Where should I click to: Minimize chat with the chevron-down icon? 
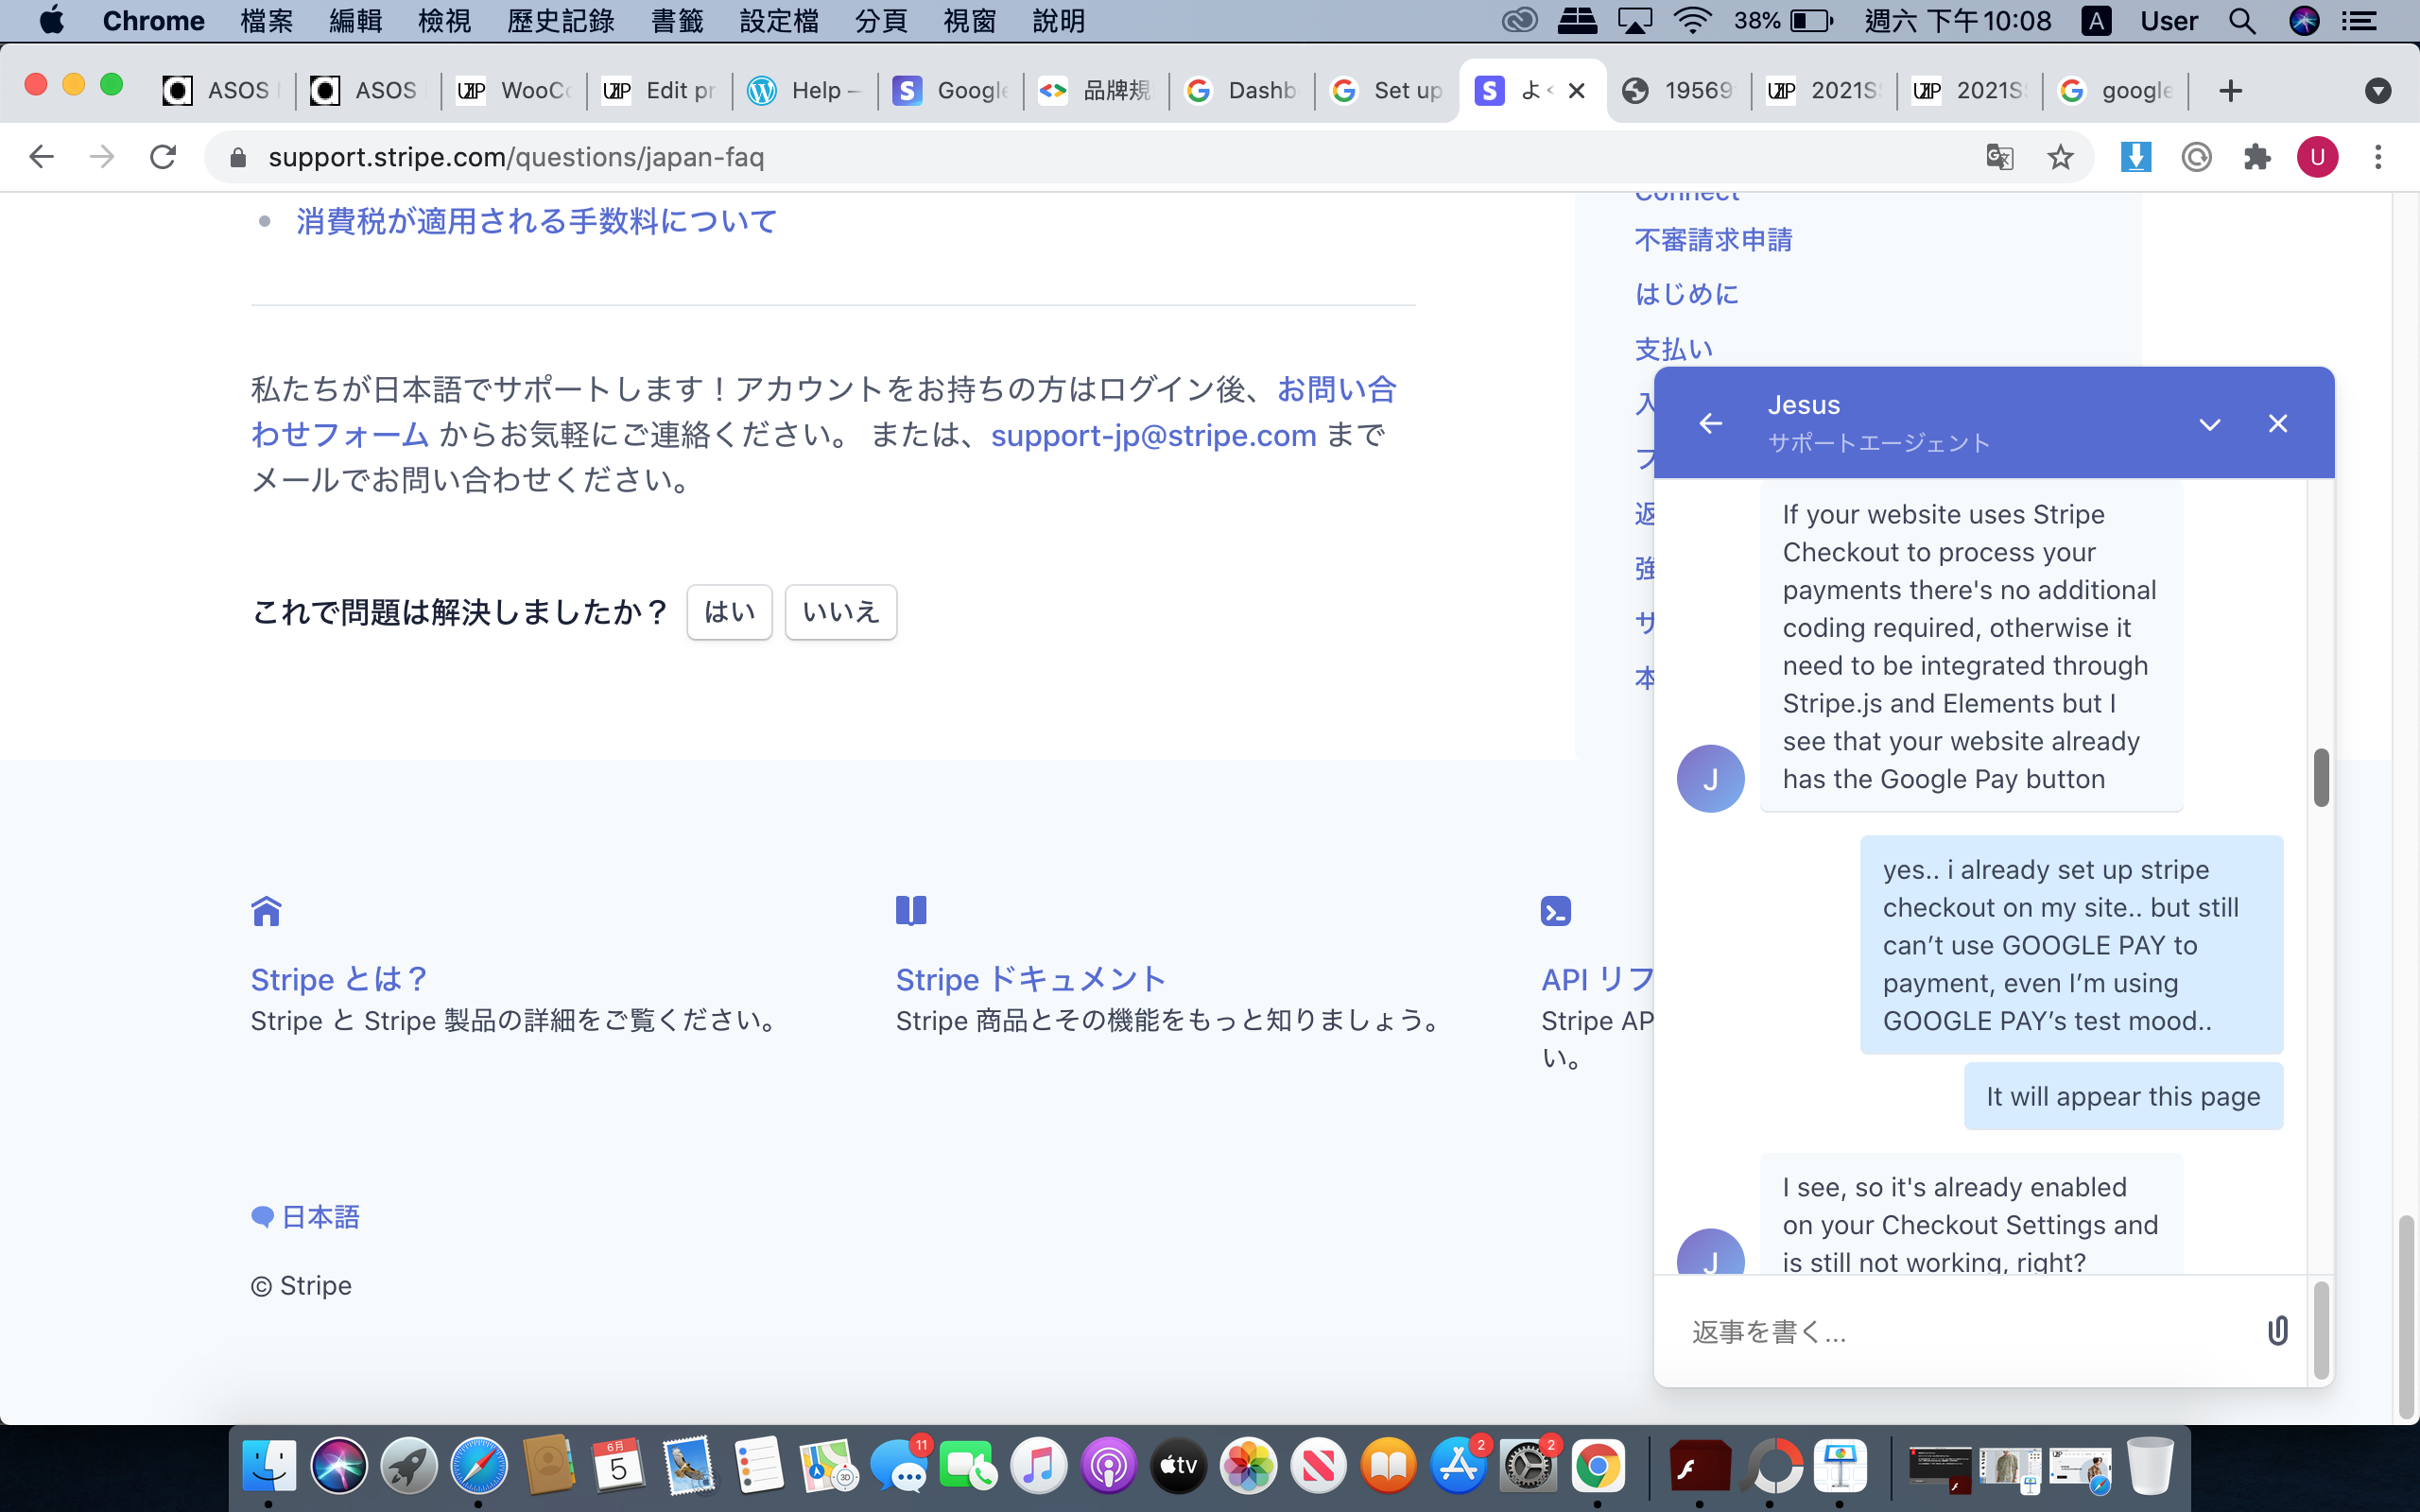pos(2210,424)
